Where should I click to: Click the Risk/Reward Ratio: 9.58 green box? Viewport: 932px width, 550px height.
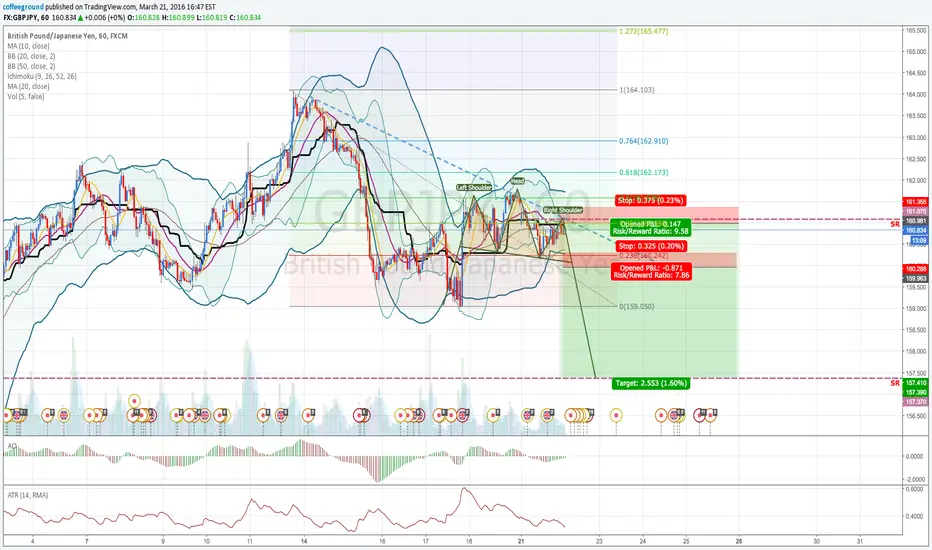click(650, 227)
